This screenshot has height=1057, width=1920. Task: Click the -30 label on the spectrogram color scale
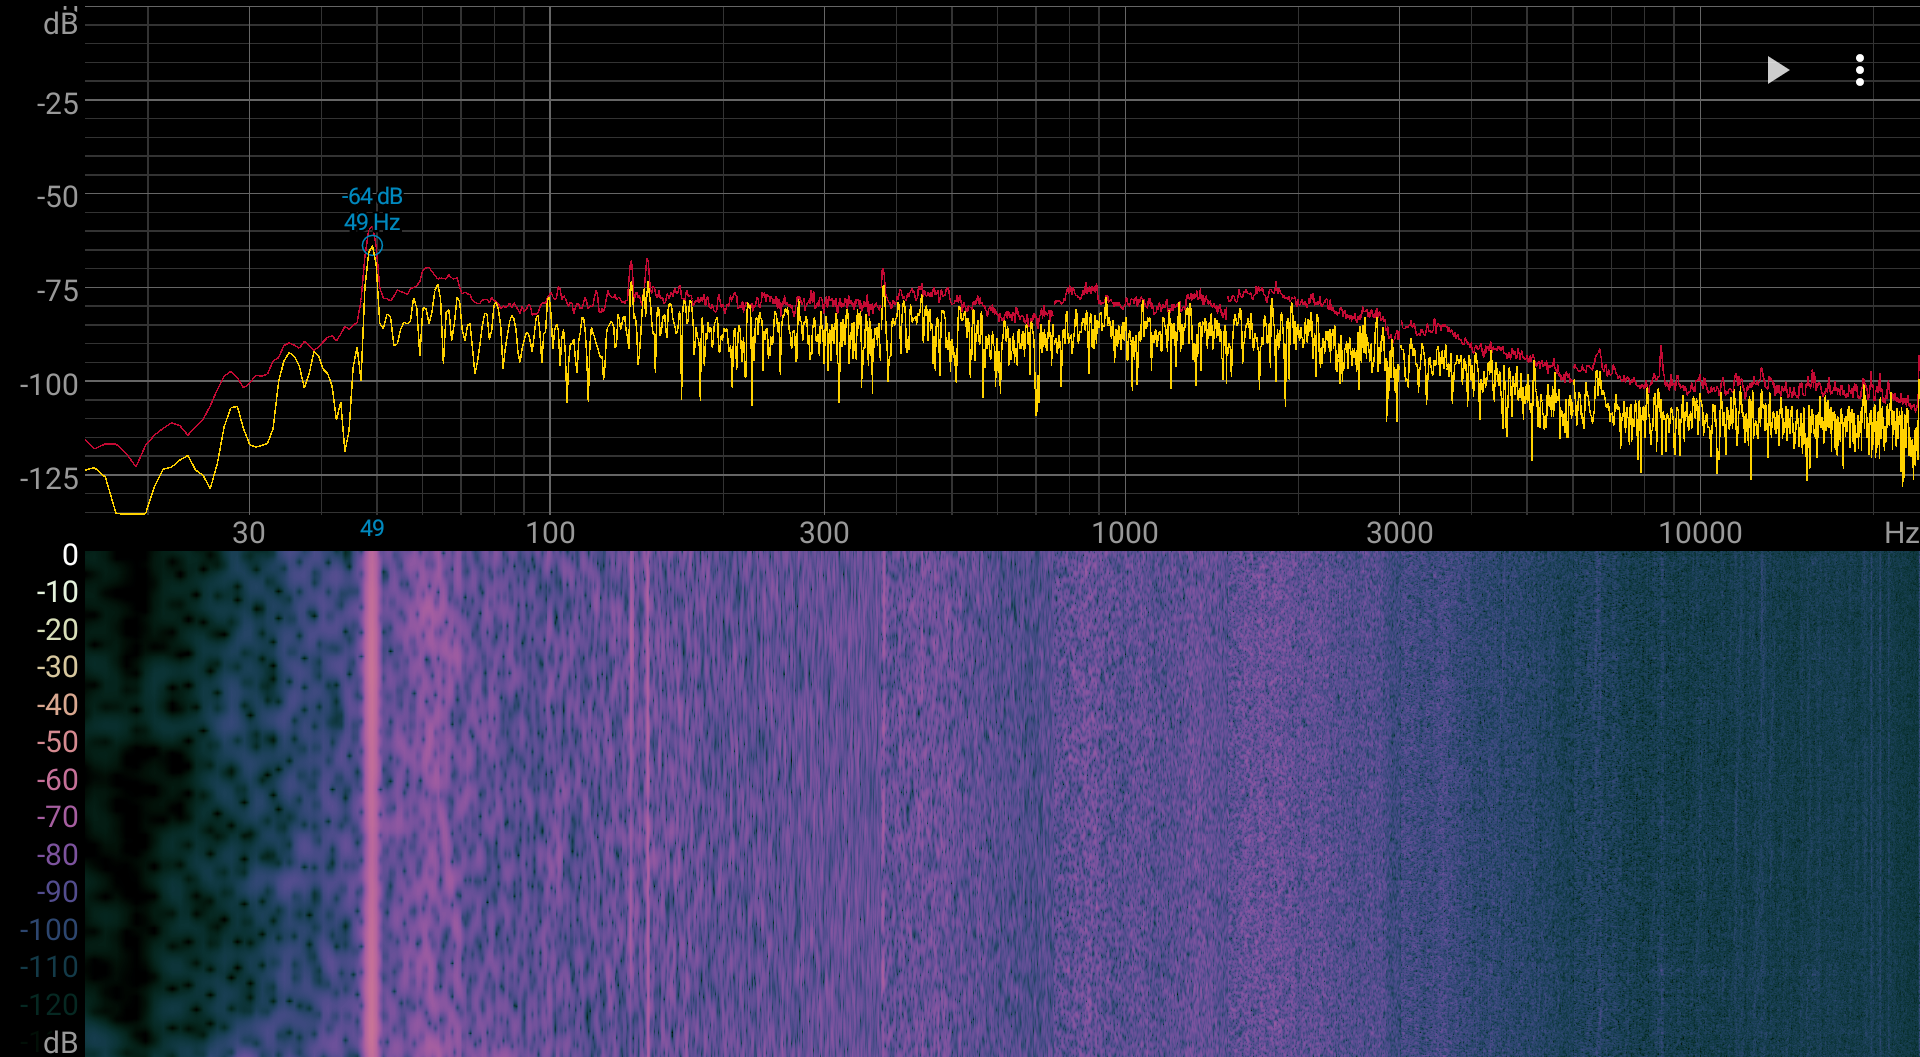(57, 667)
